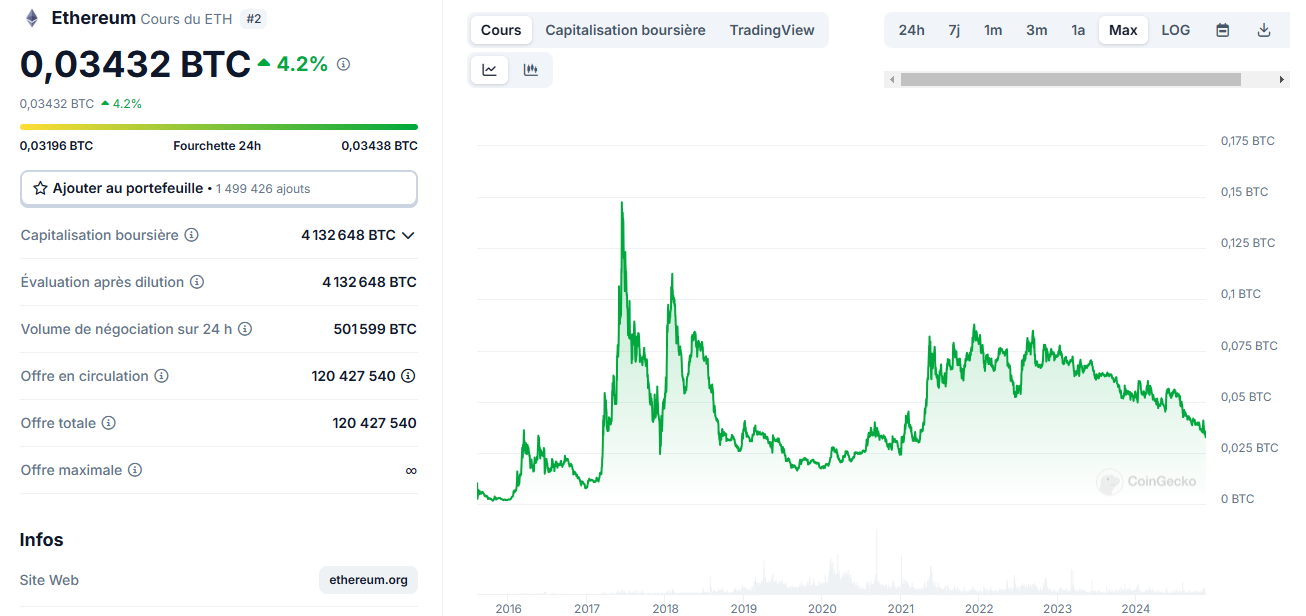Viewport: 1306px width, 616px height.
Task: Select the 24h time range
Action: [911, 30]
